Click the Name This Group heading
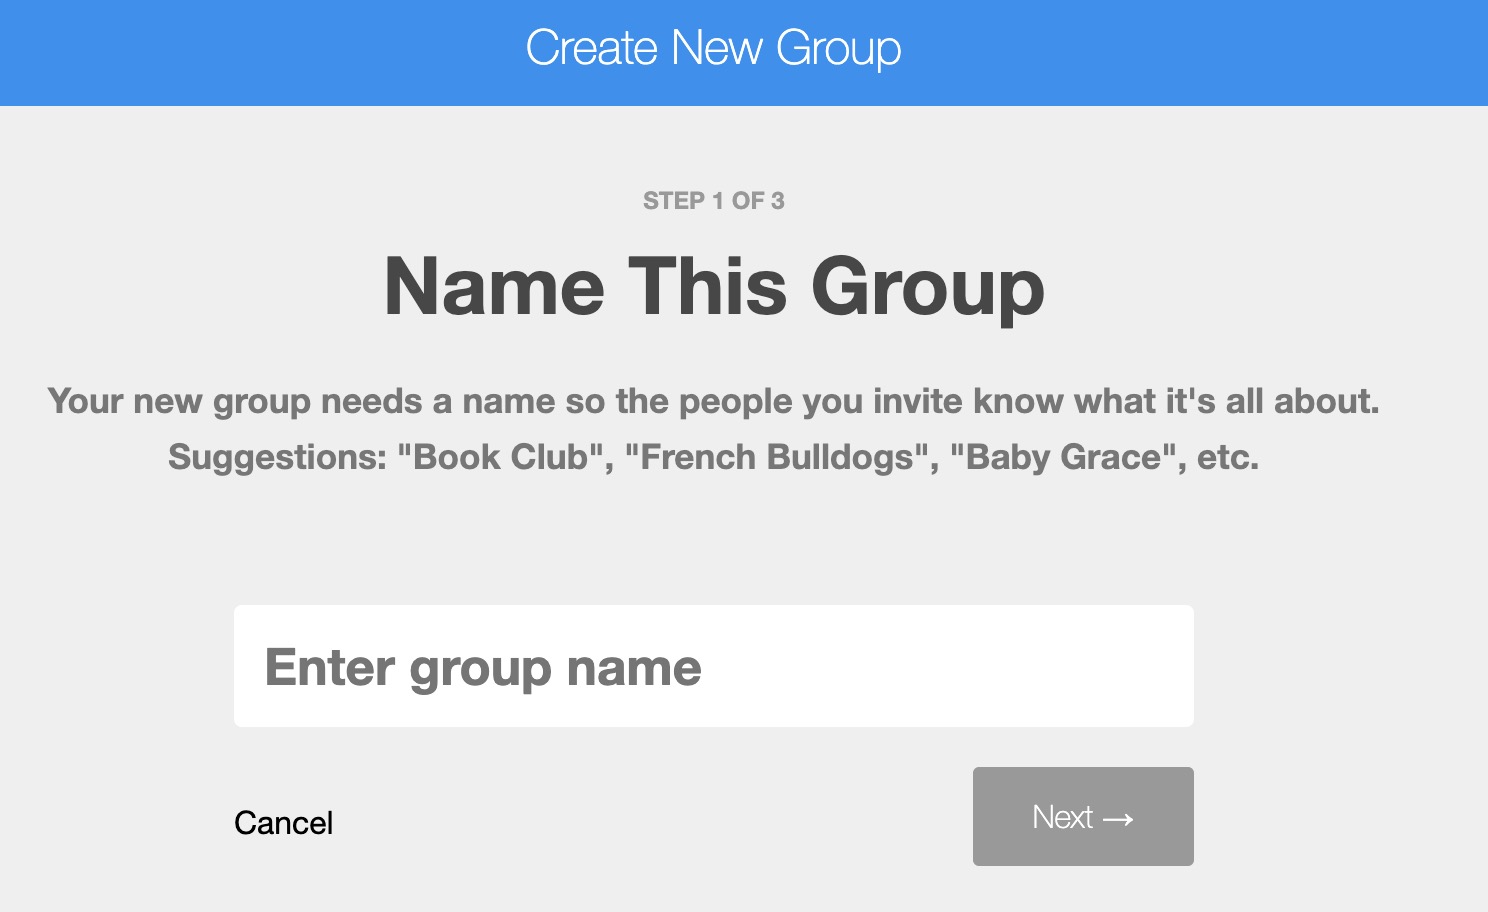This screenshot has width=1488, height=912. pyautogui.click(x=713, y=287)
